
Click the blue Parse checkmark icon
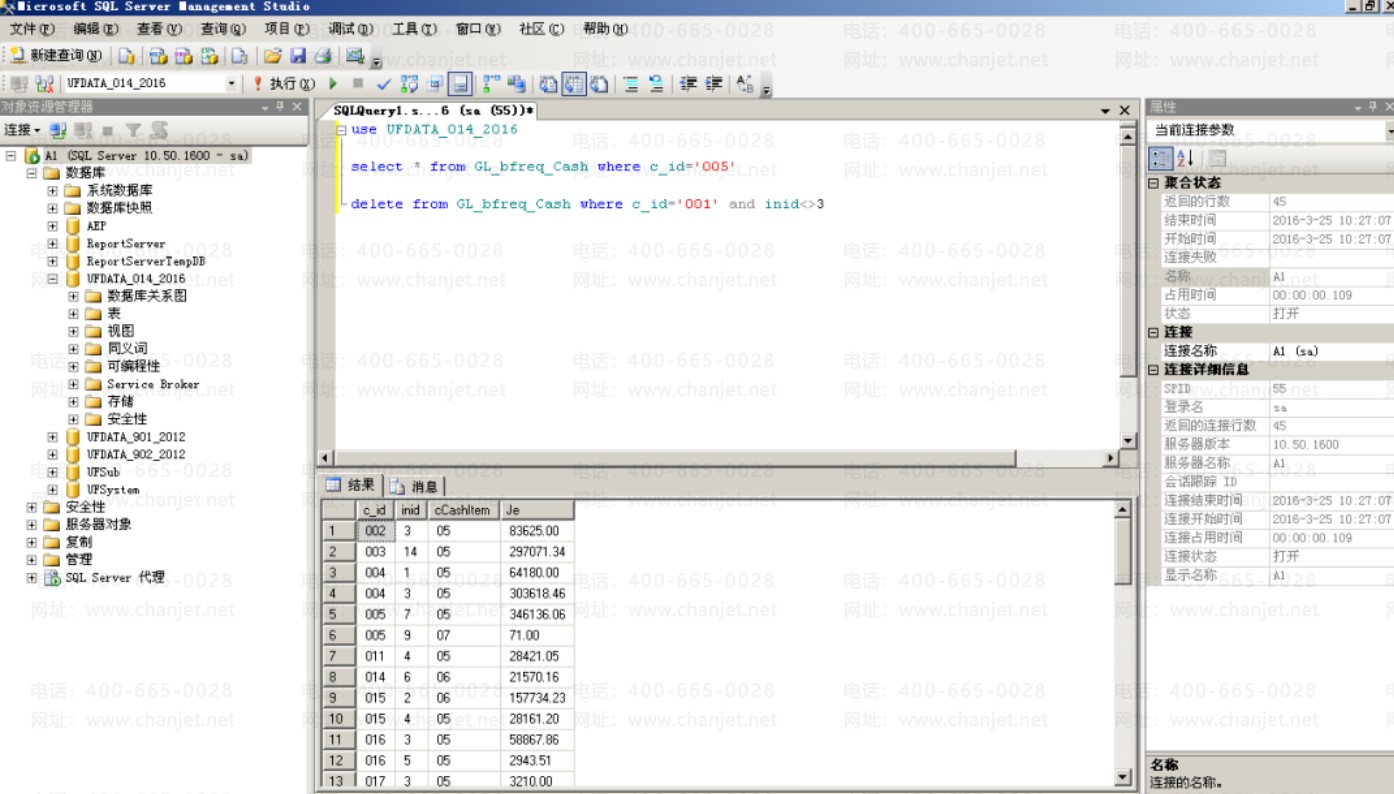[x=383, y=84]
